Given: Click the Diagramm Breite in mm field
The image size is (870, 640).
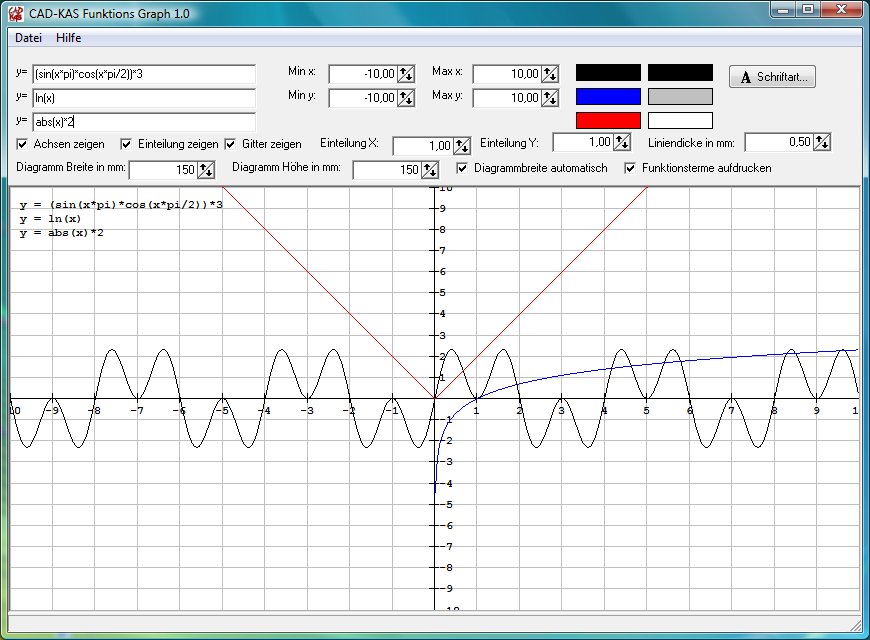Looking at the screenshot, I should [163, 170].
